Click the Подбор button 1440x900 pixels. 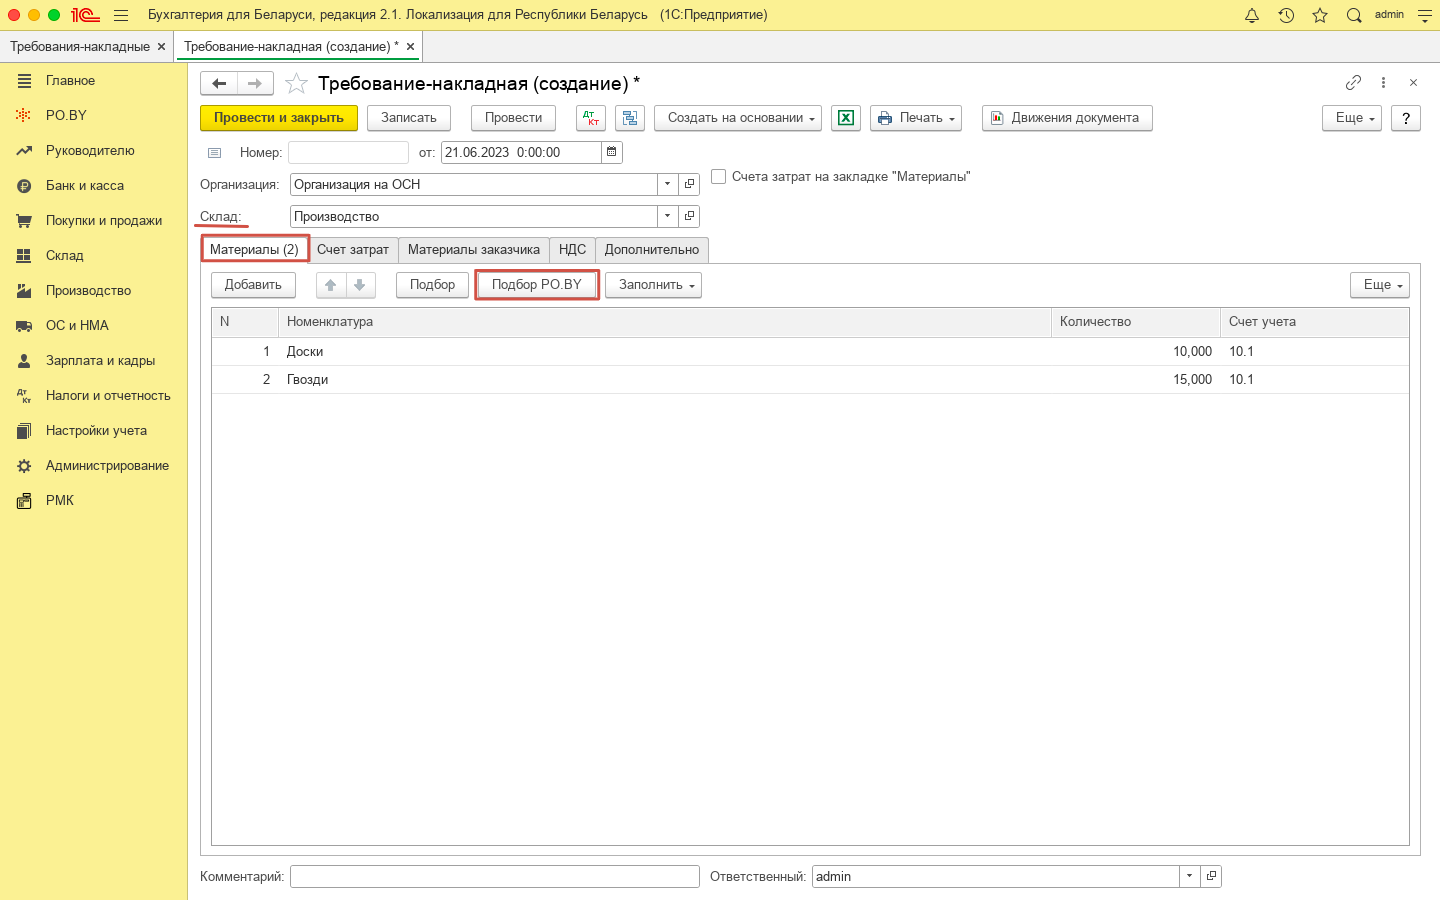(x=432, y=285)
